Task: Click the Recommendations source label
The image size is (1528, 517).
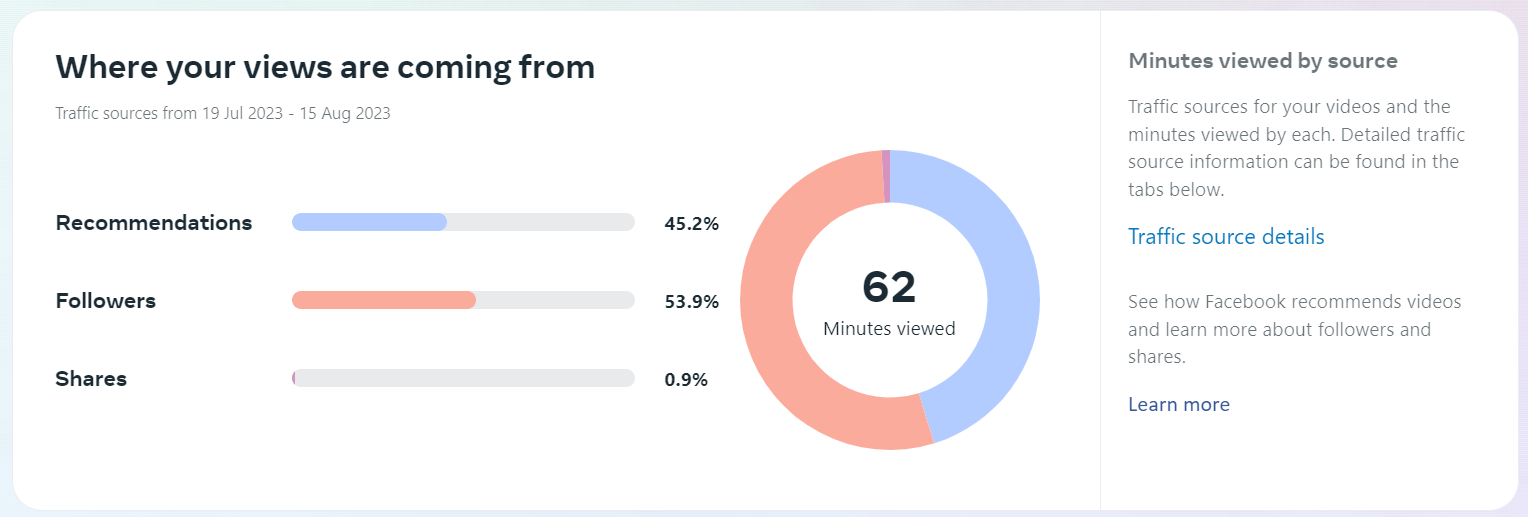Action: point(154,223)
